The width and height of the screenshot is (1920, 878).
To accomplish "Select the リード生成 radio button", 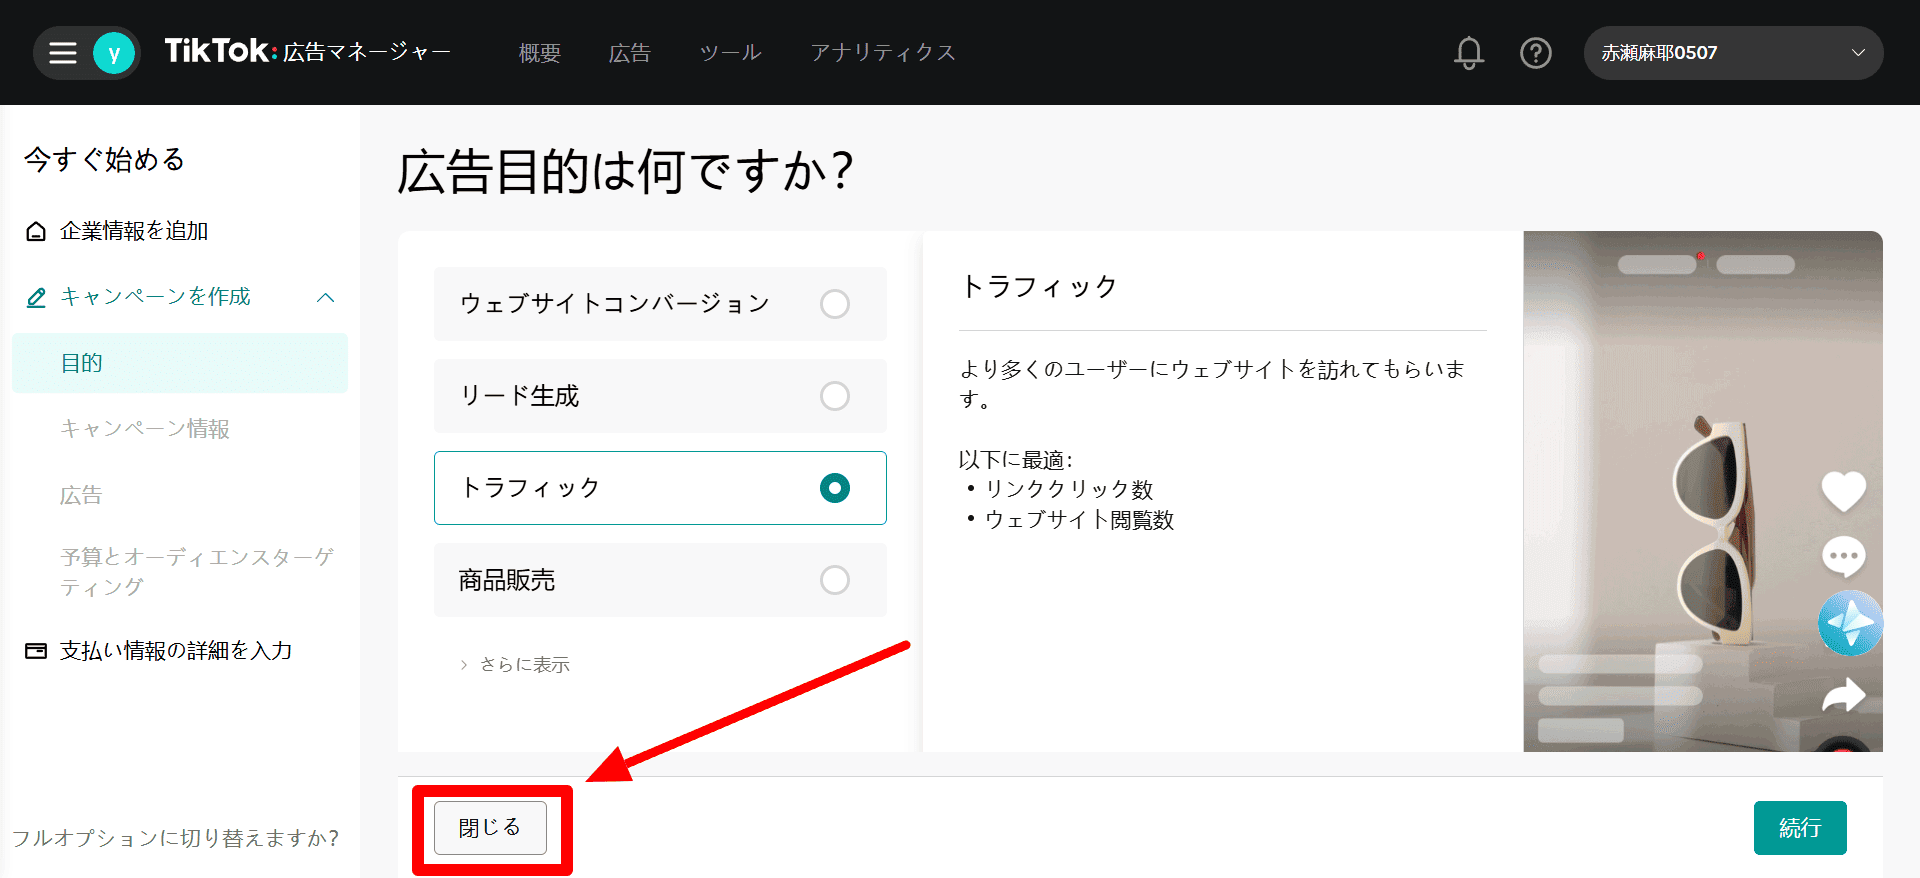I will click(x=835, y=396).
